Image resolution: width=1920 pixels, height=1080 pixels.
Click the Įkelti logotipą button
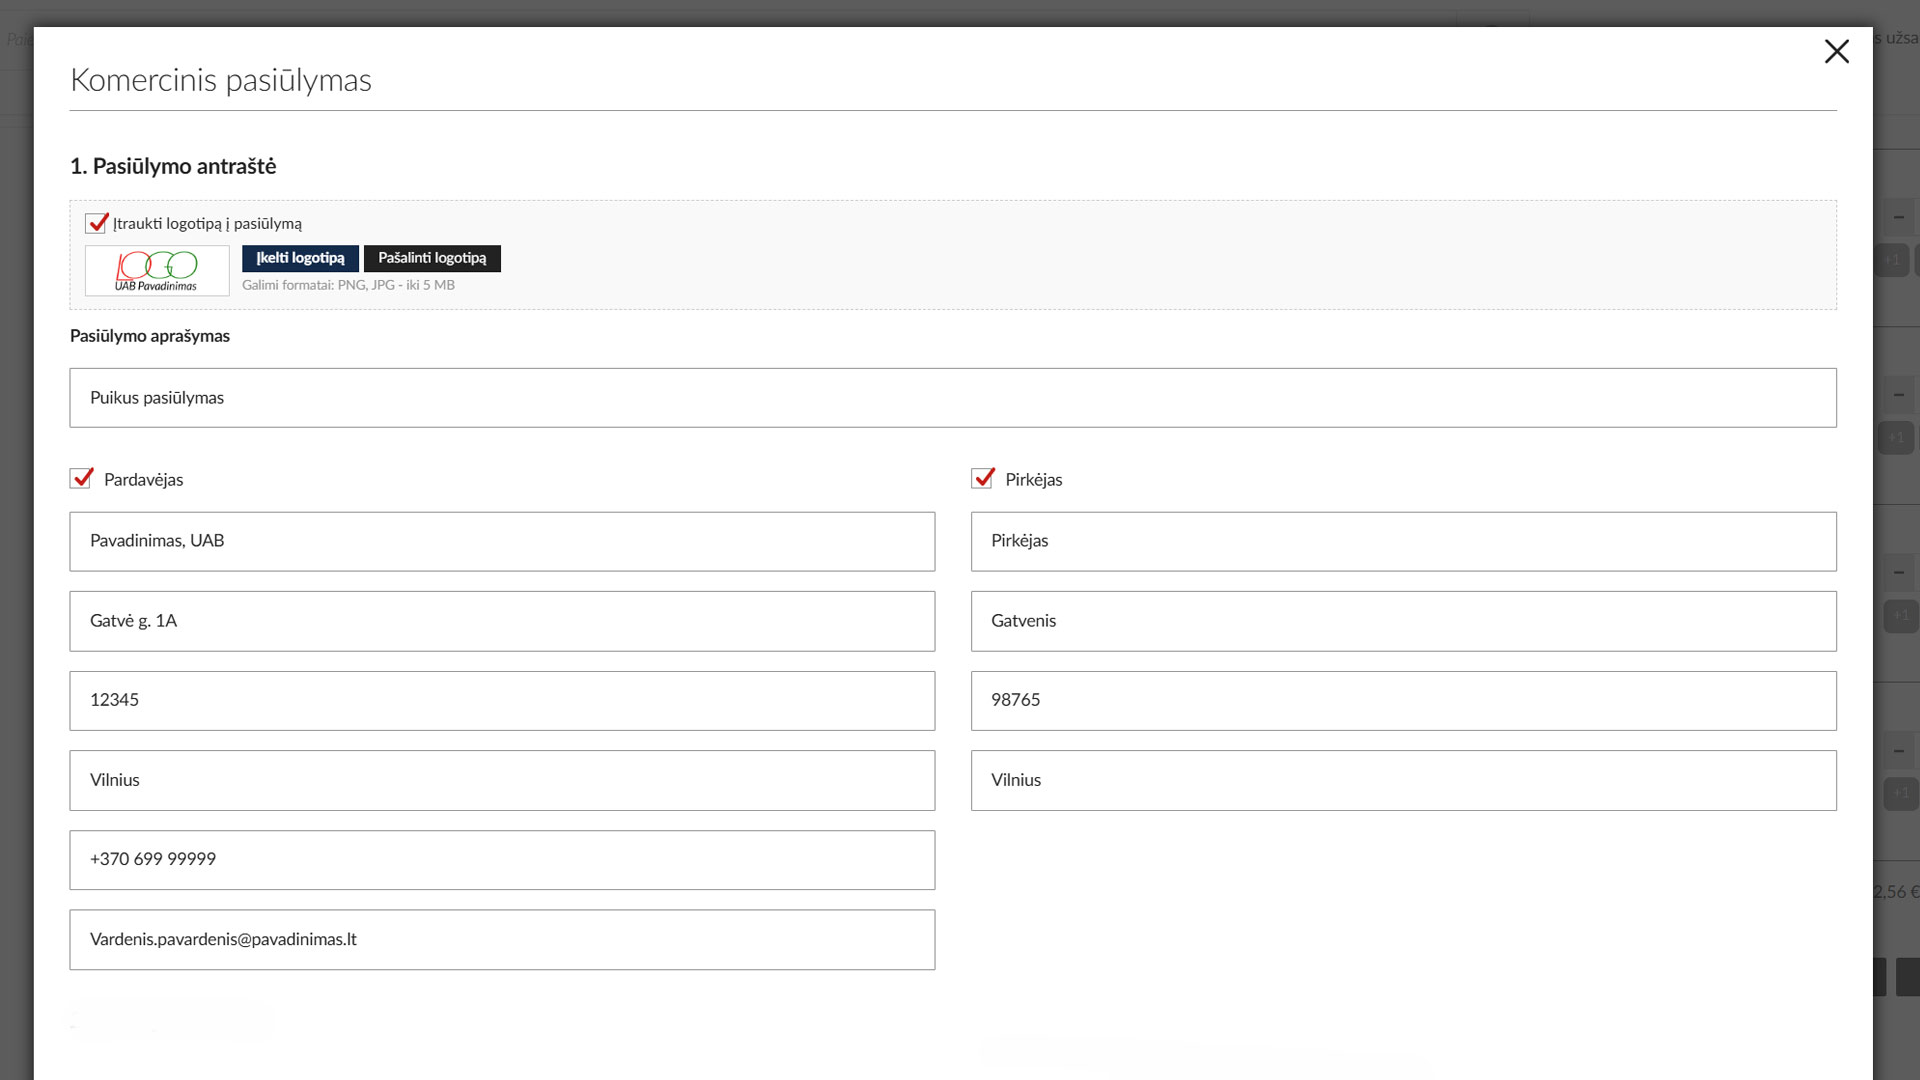tap(300, 258)
